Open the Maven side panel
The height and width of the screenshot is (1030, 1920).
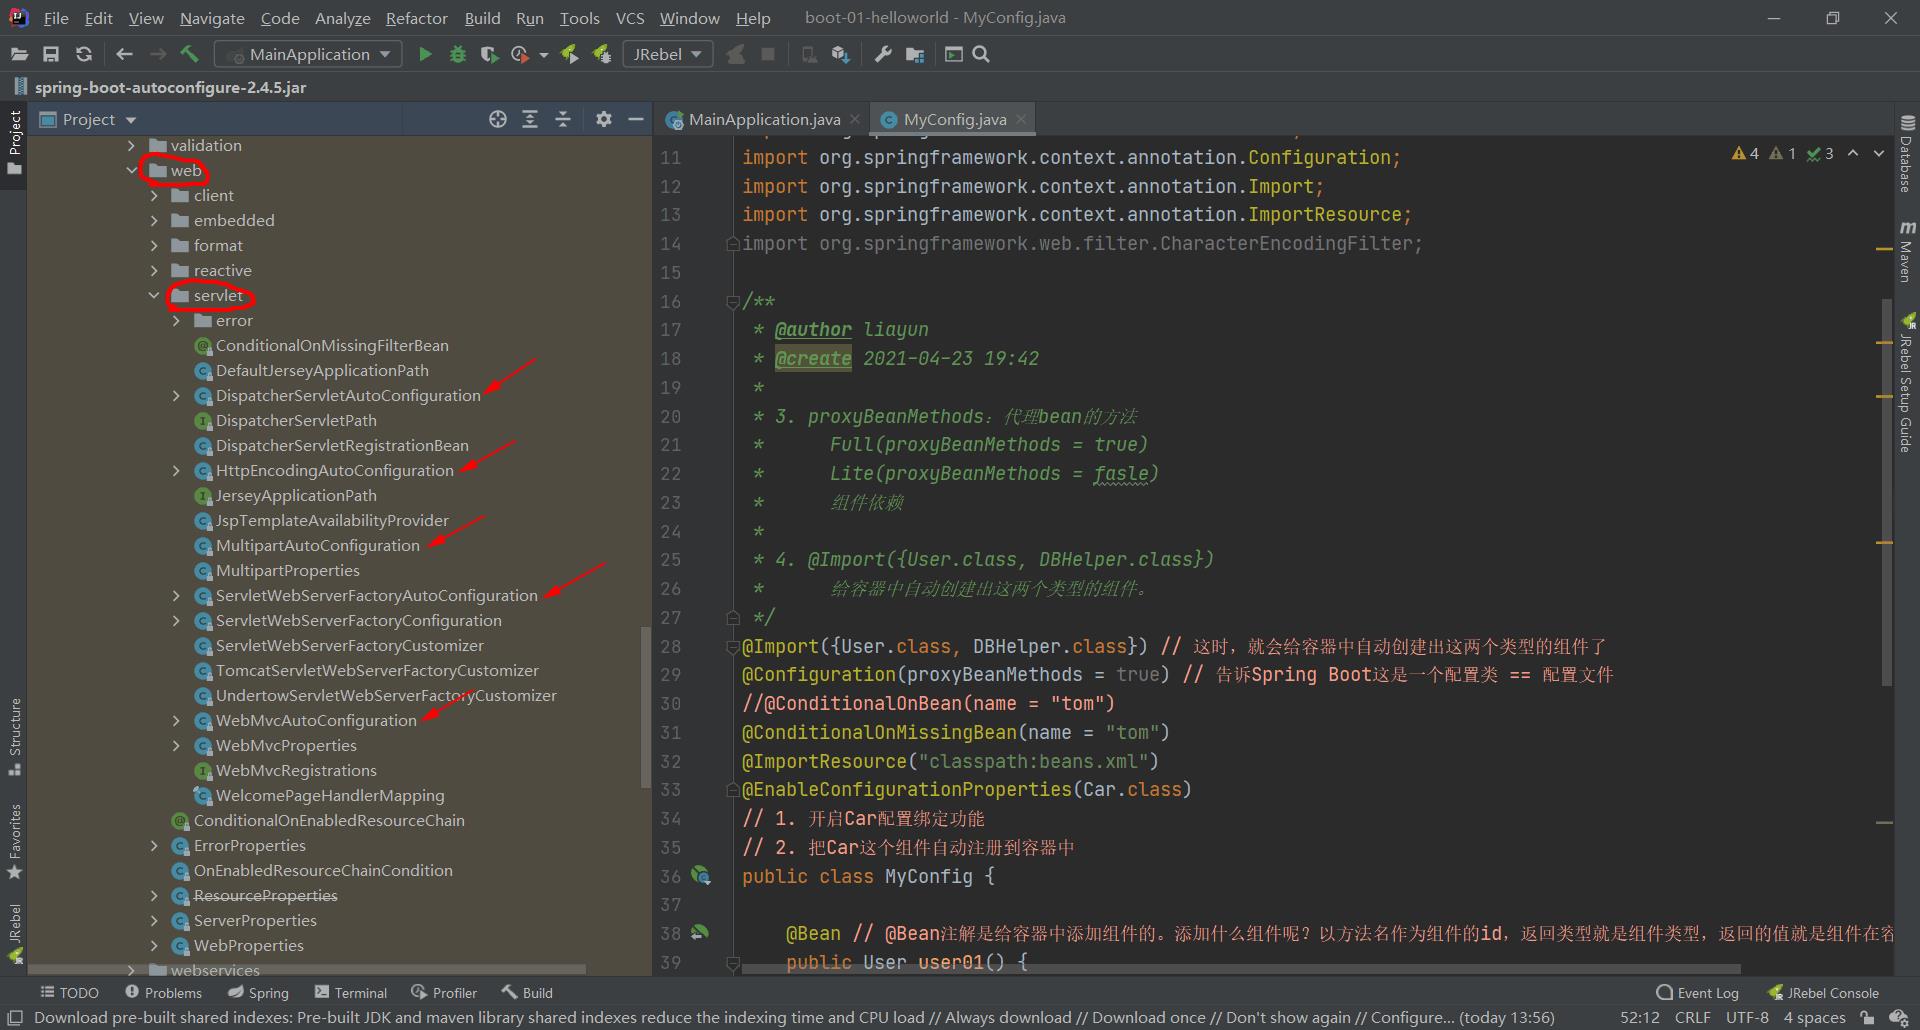click(1907, 251)
